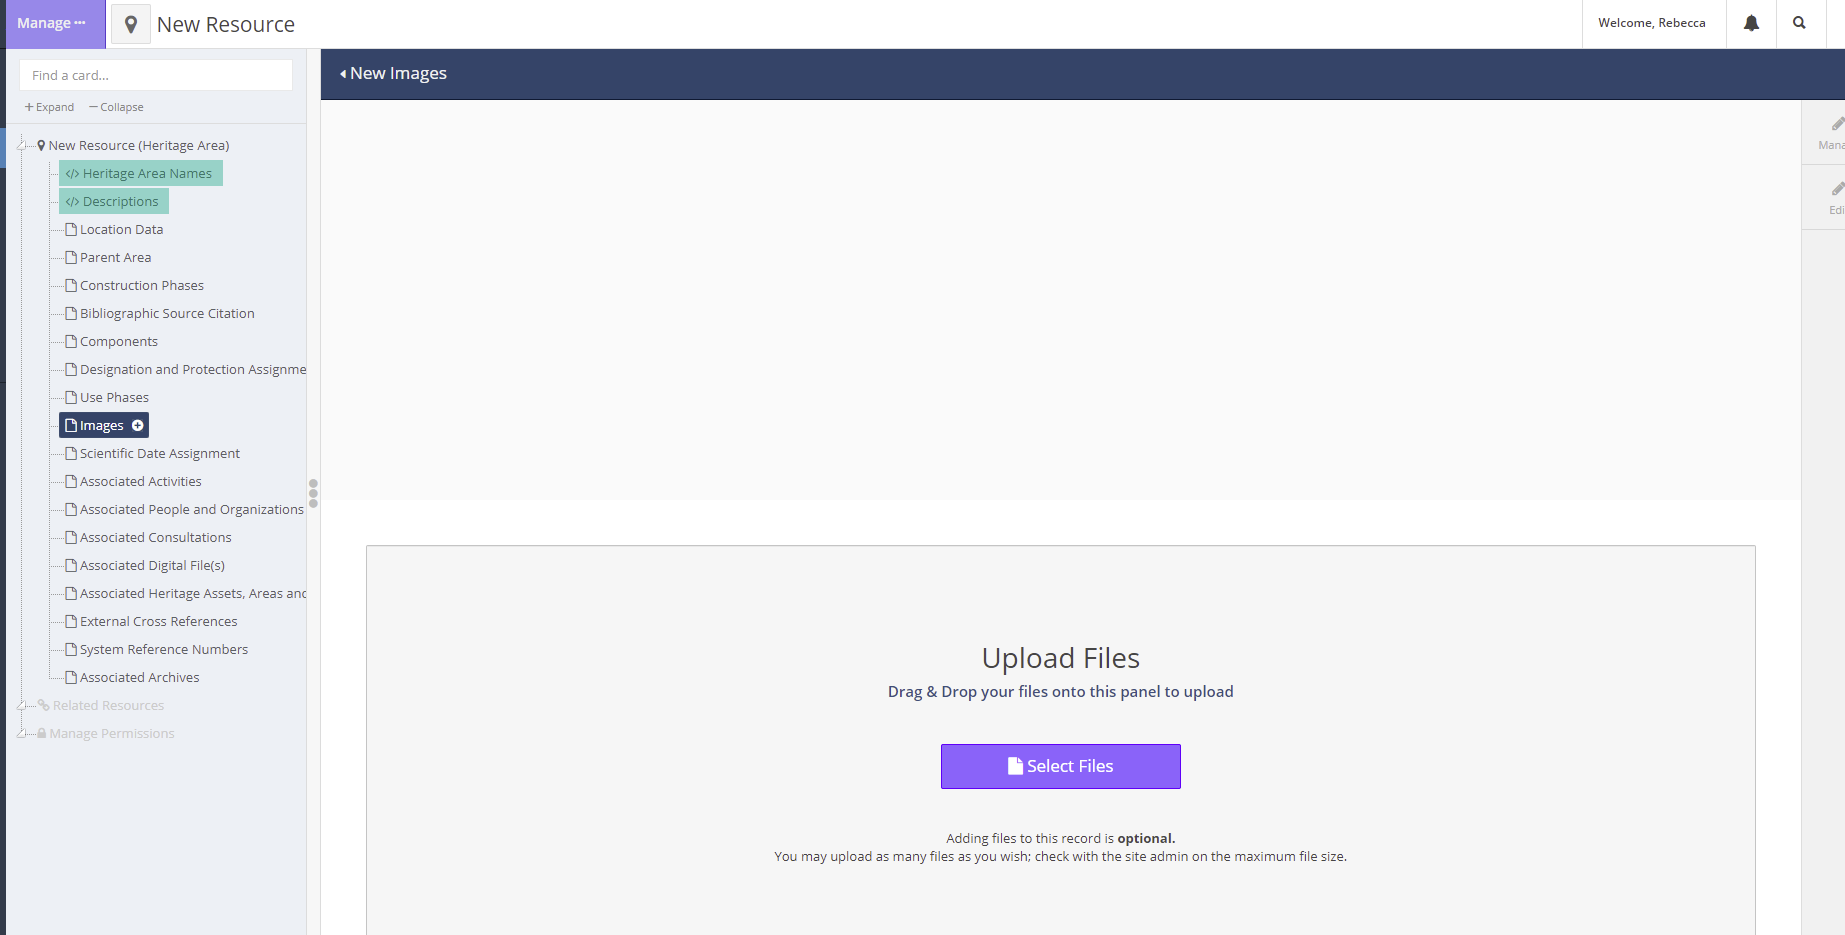
Task: Open the Welcome, Rebecca user menu
Action: click(1653, 22)
